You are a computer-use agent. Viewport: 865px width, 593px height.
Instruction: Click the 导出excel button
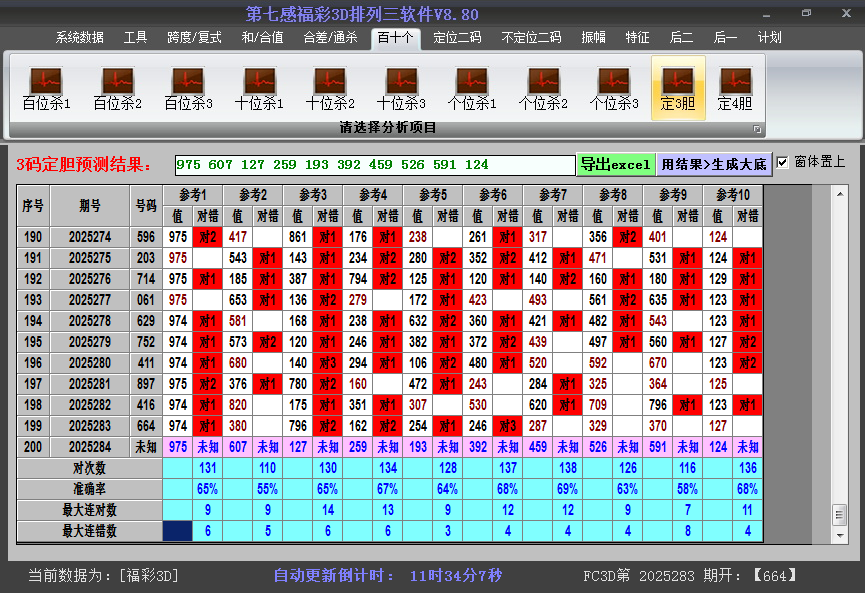pyautogui.click(x=615, y=164)
